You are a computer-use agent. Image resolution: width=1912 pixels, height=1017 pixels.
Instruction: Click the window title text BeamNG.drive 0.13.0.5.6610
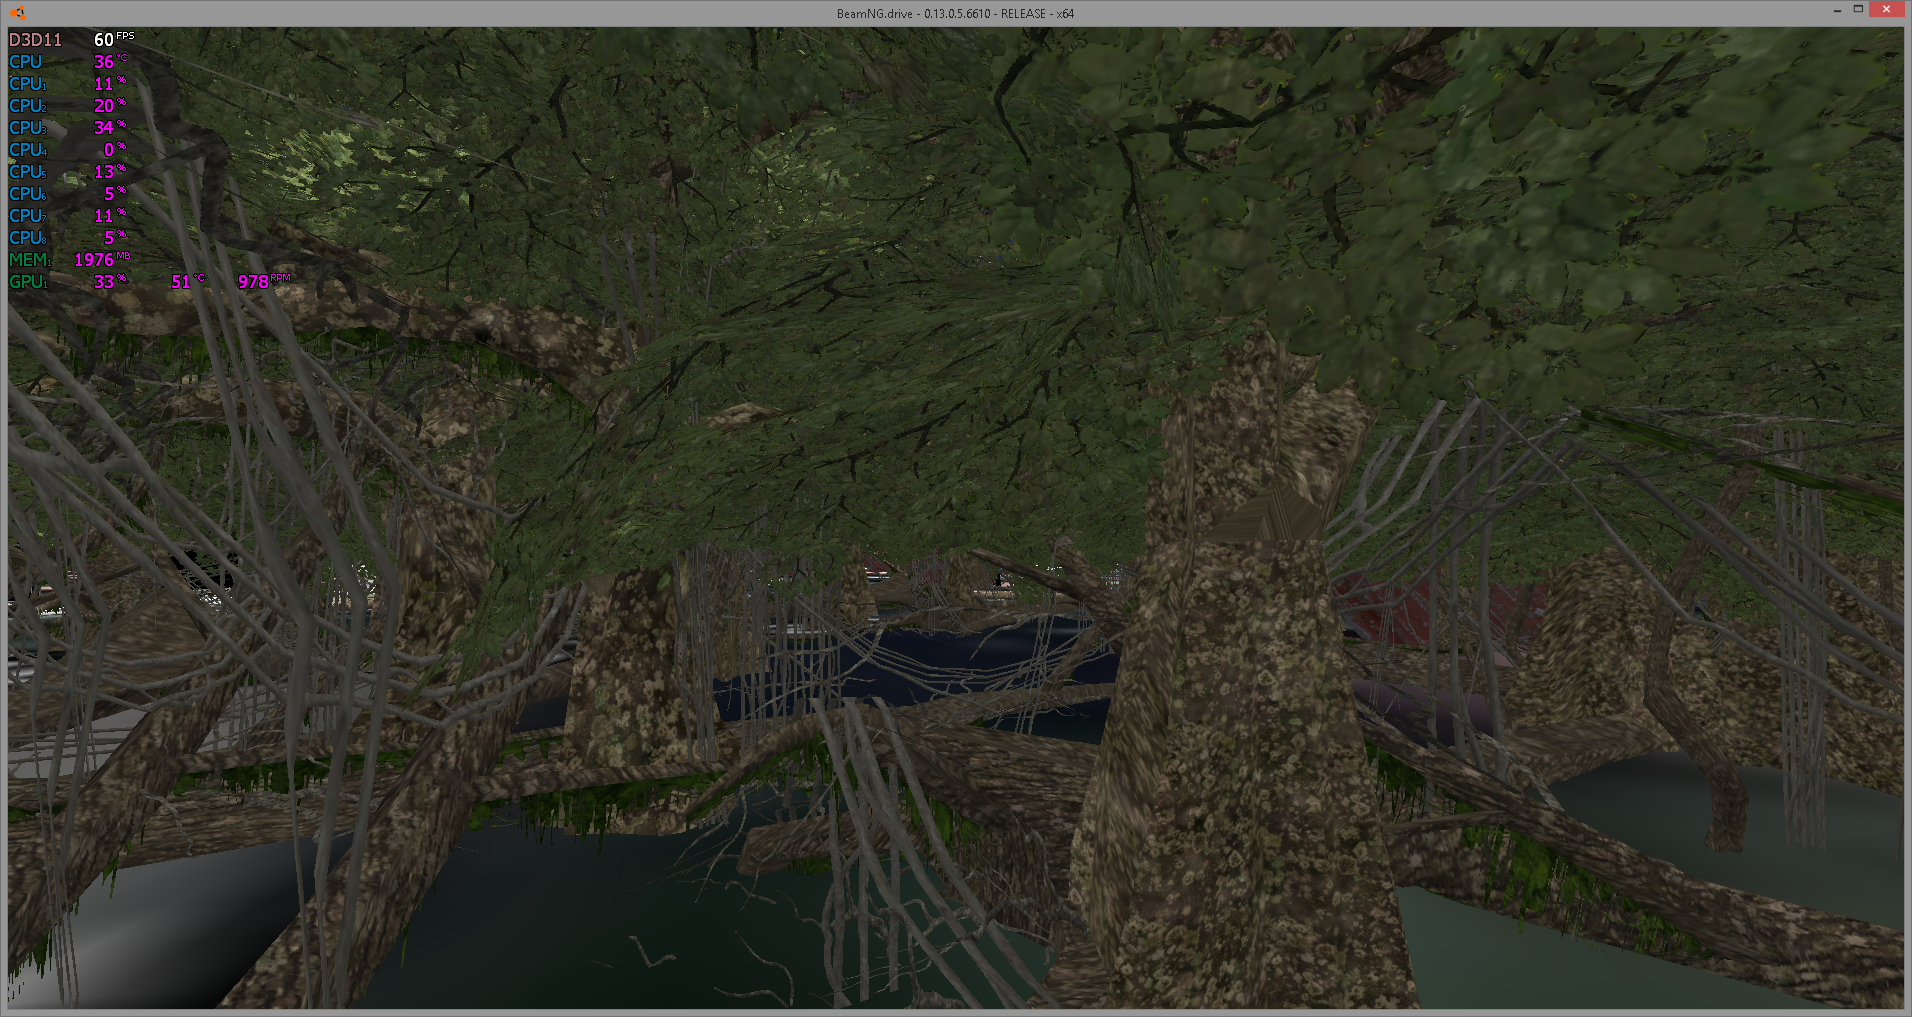pyautogui.click(x=955, y=13)
